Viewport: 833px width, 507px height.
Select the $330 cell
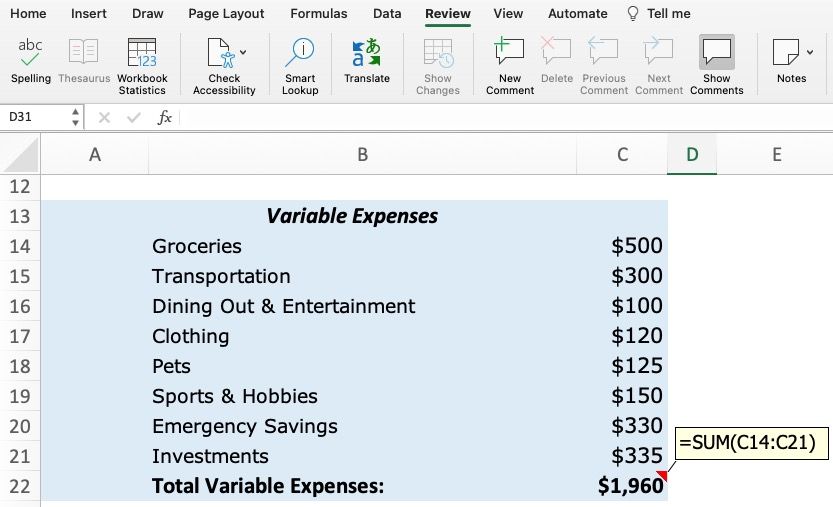pyautogui.click(x=622, y=426)
